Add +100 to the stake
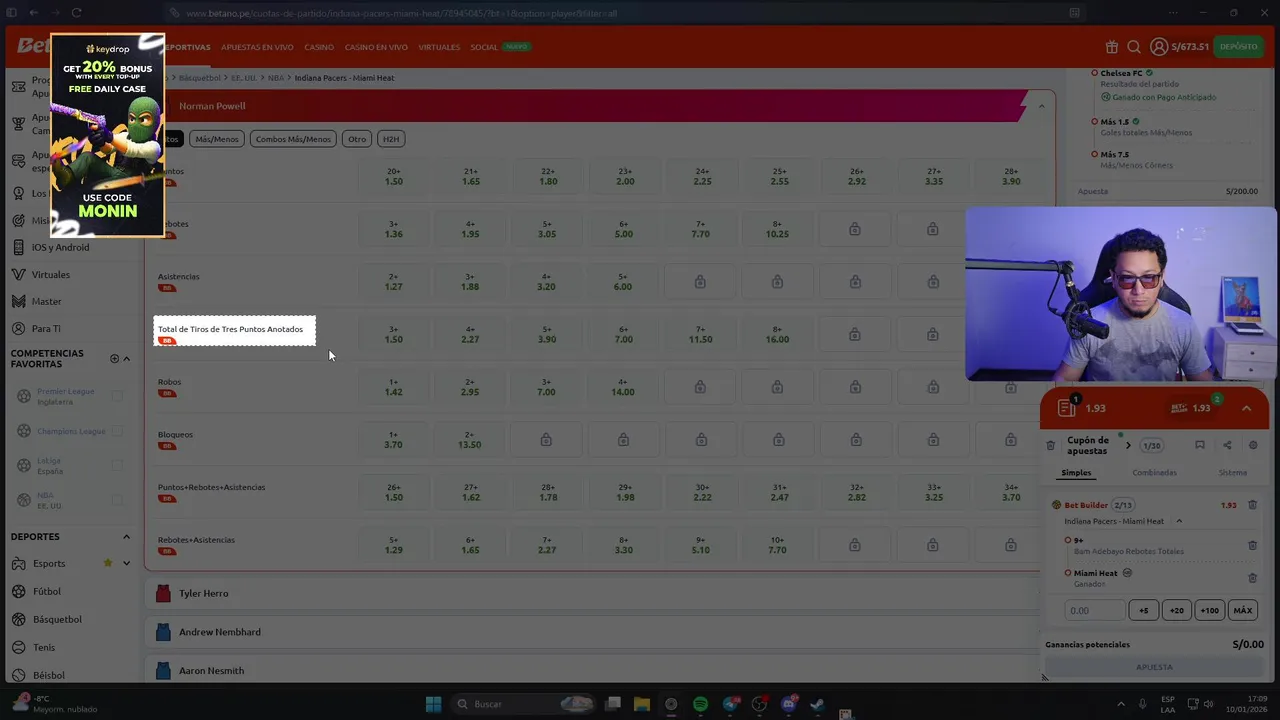1280x720 pixels. tap(1210, 610)
